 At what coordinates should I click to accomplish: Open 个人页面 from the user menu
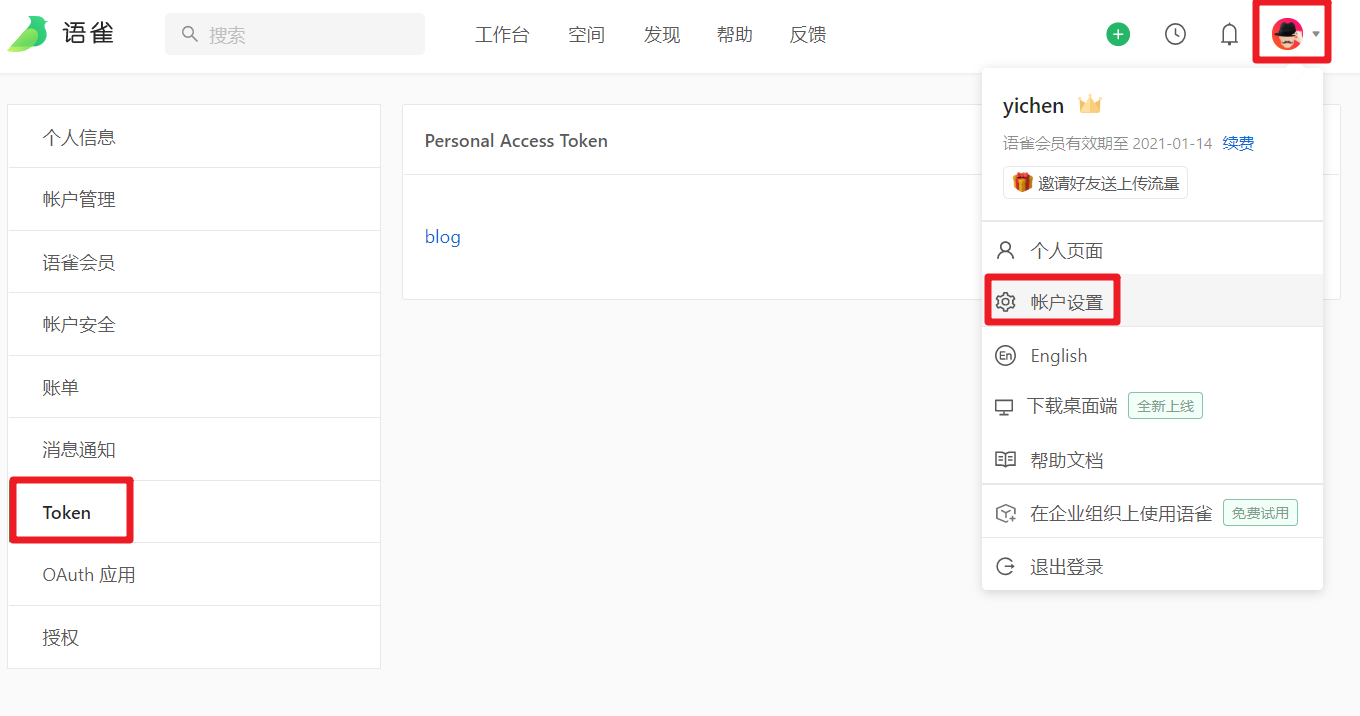(x=1066, y=250)
